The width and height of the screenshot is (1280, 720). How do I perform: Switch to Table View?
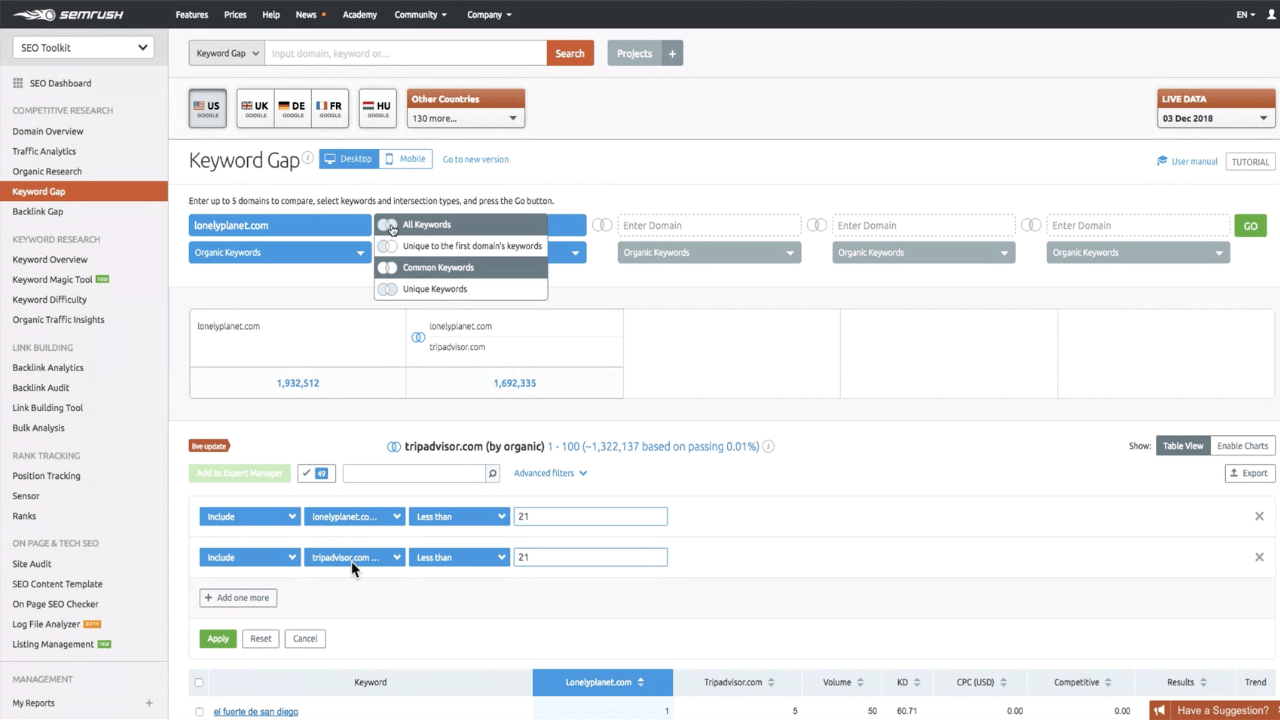(1182, 446)
